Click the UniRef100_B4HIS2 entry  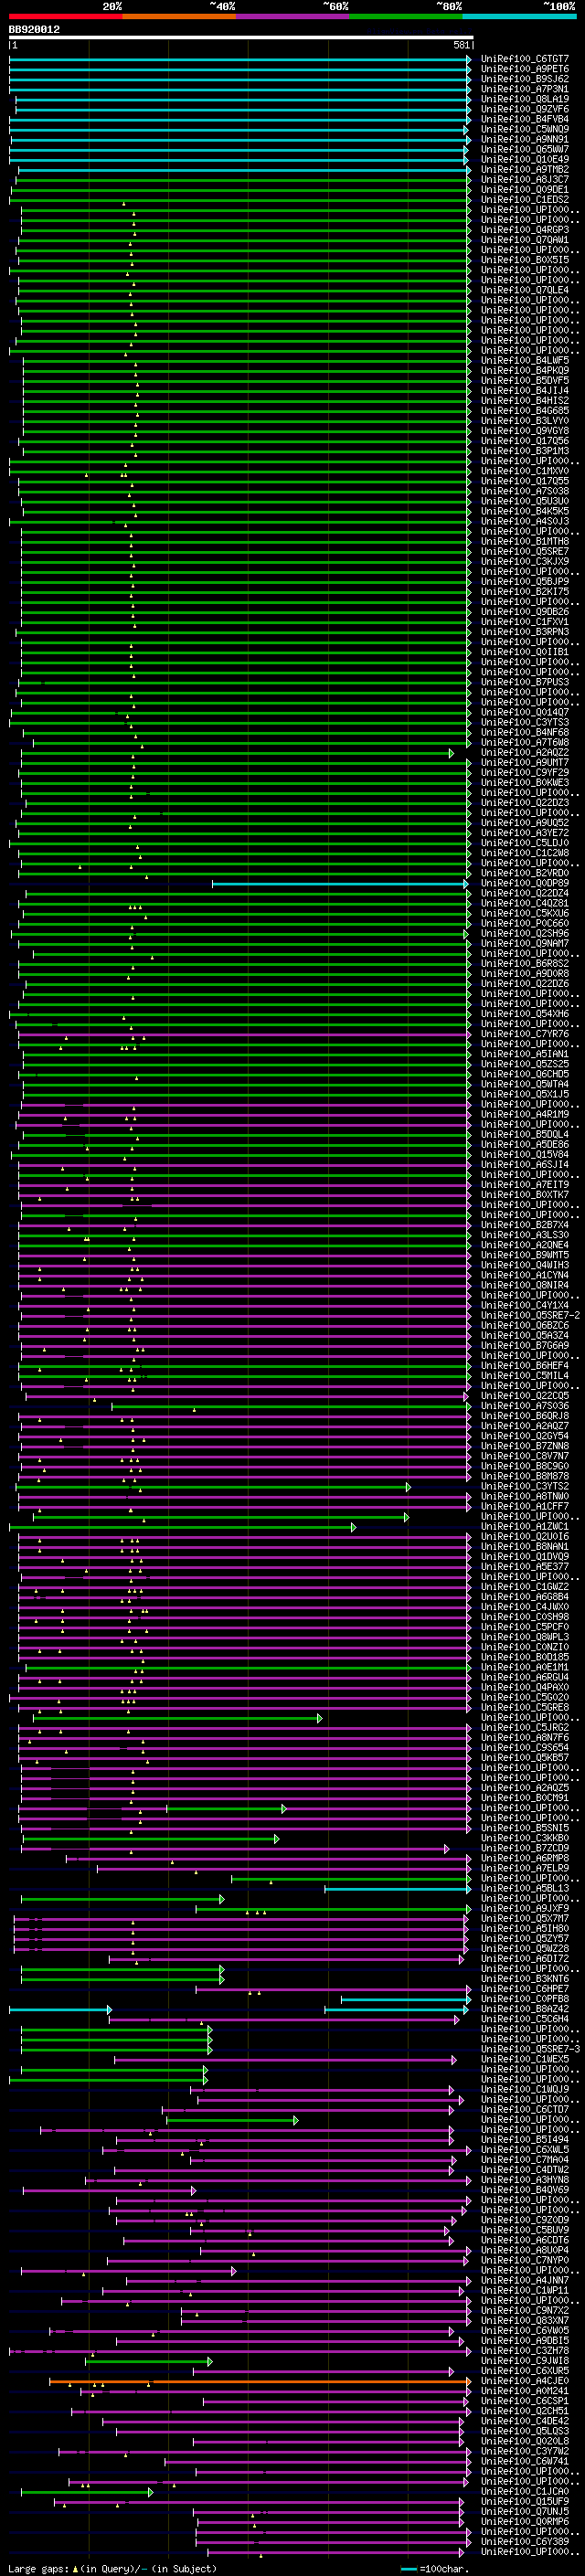(x=524, y=401)
